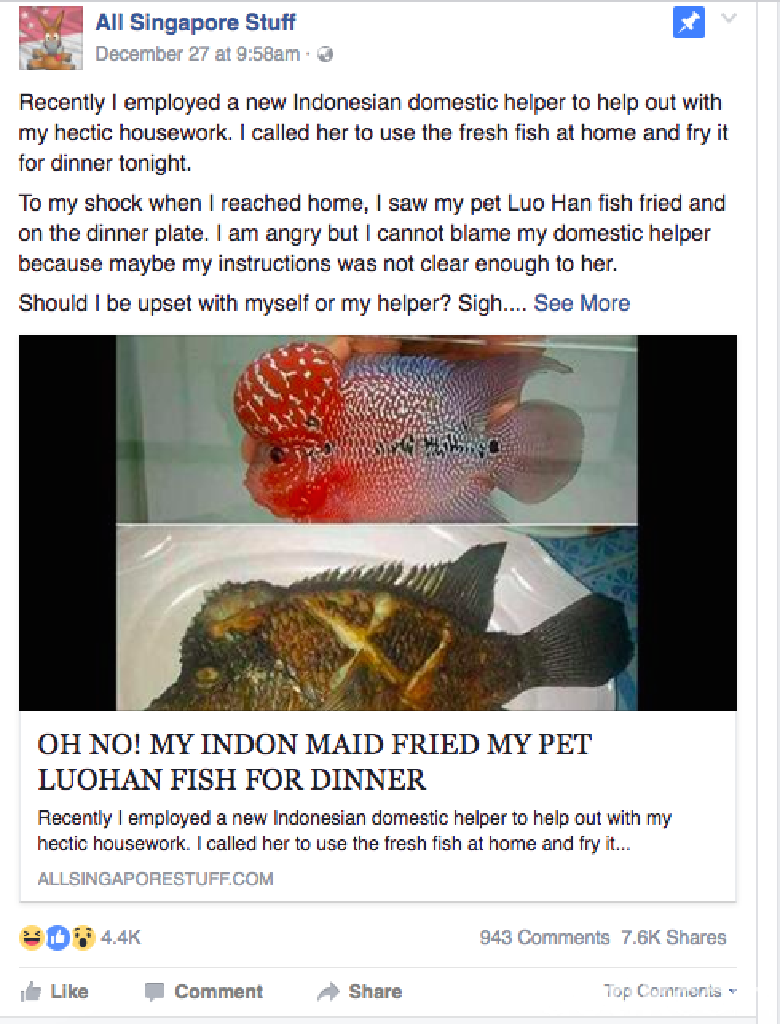Image resolution: width=780 pixels, height=1024 pixels.
Task: View the 4.4K reactions count
Action: point(120,938)
